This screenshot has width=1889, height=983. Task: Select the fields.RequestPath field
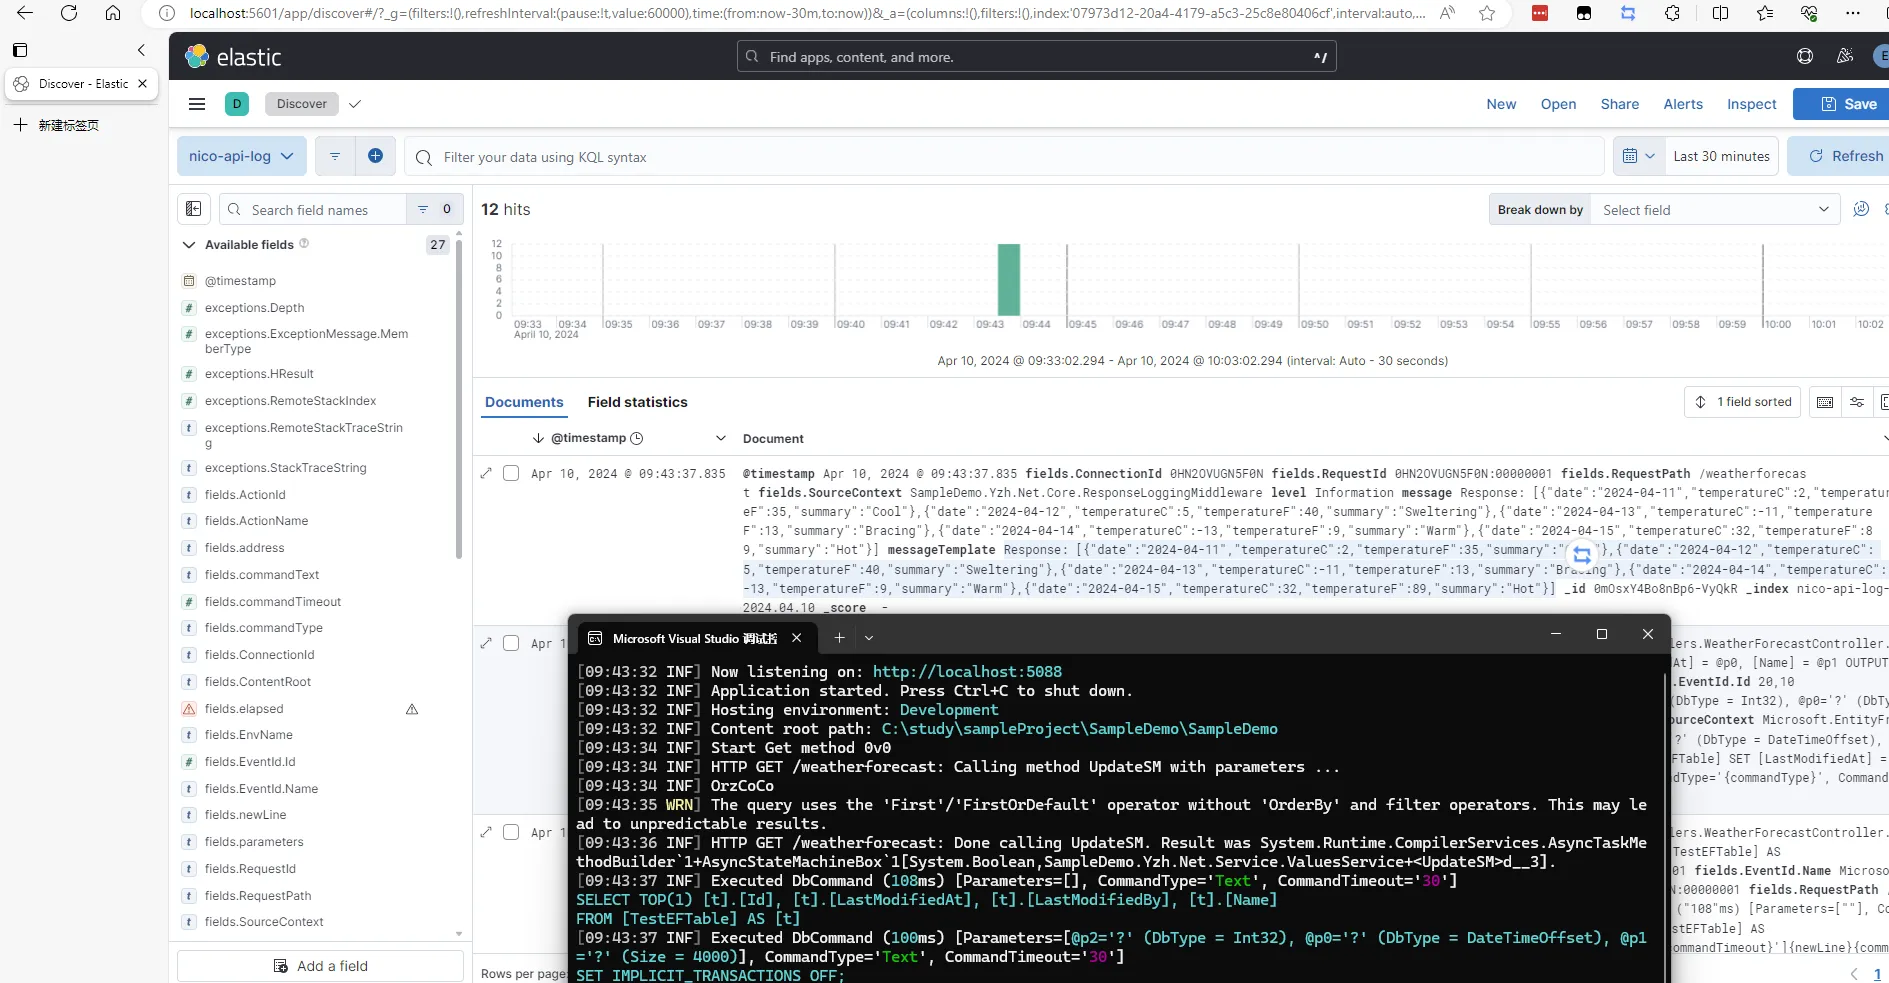pos(258,896)
